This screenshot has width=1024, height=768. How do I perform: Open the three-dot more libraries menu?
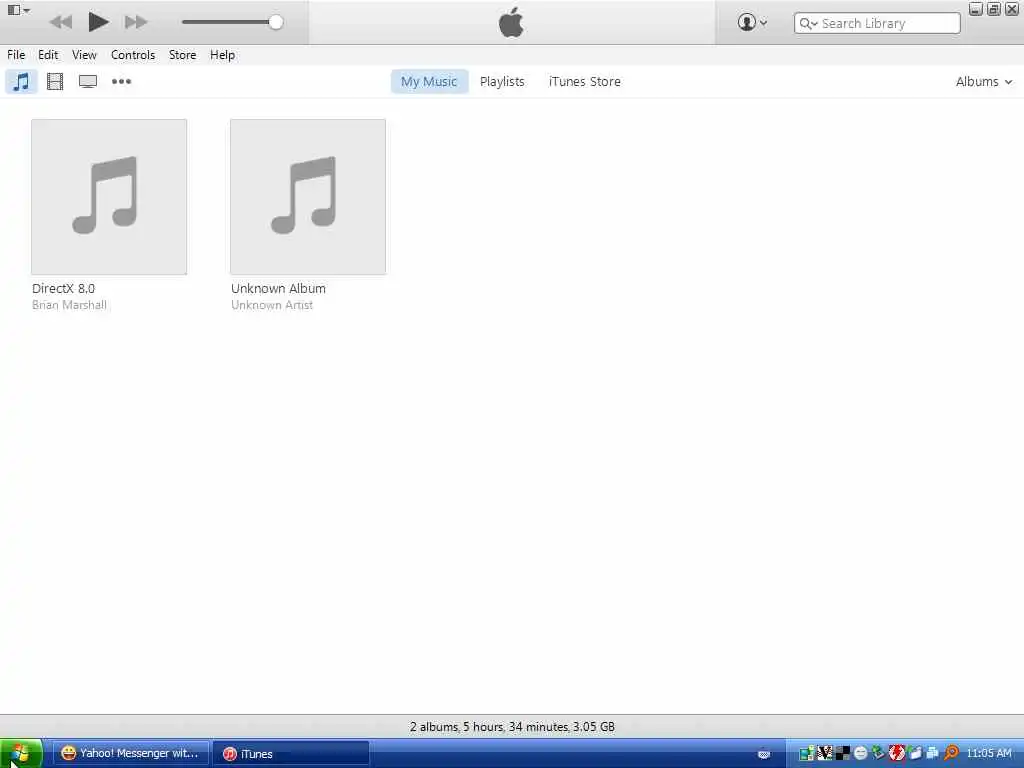[121, 82]
